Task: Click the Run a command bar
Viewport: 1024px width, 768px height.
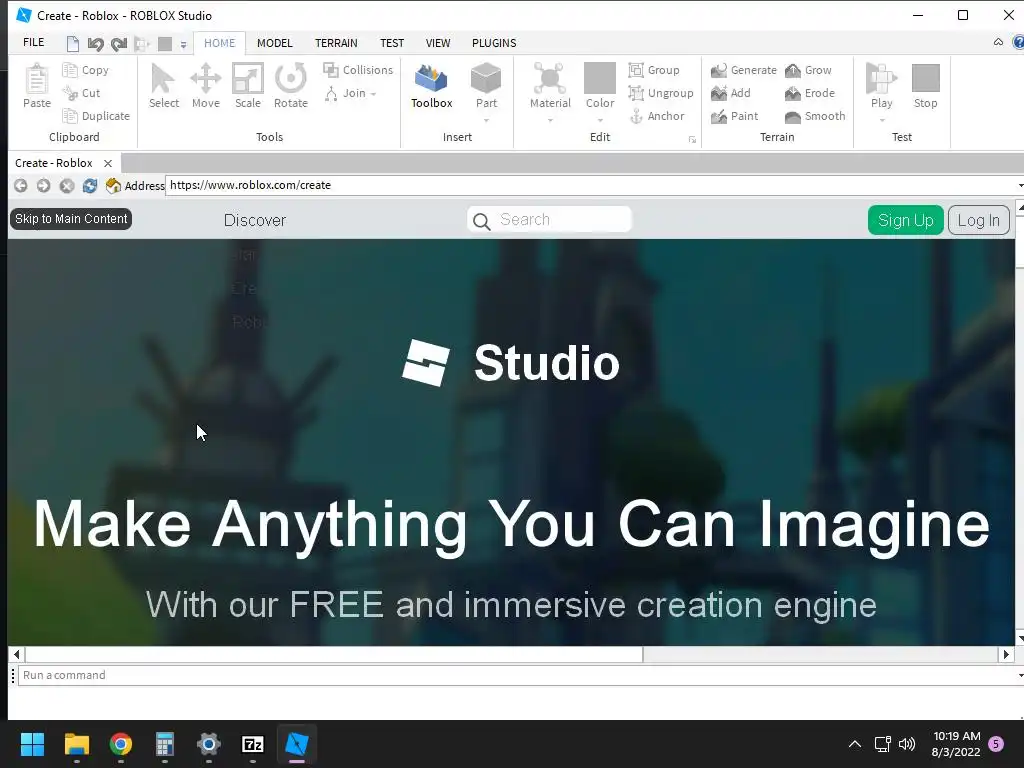Action: pyautogui.click(x=518, y=675)
